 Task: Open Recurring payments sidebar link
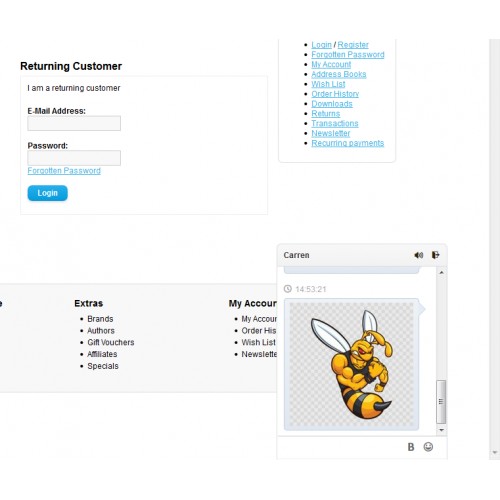click(x=348, y=143)
